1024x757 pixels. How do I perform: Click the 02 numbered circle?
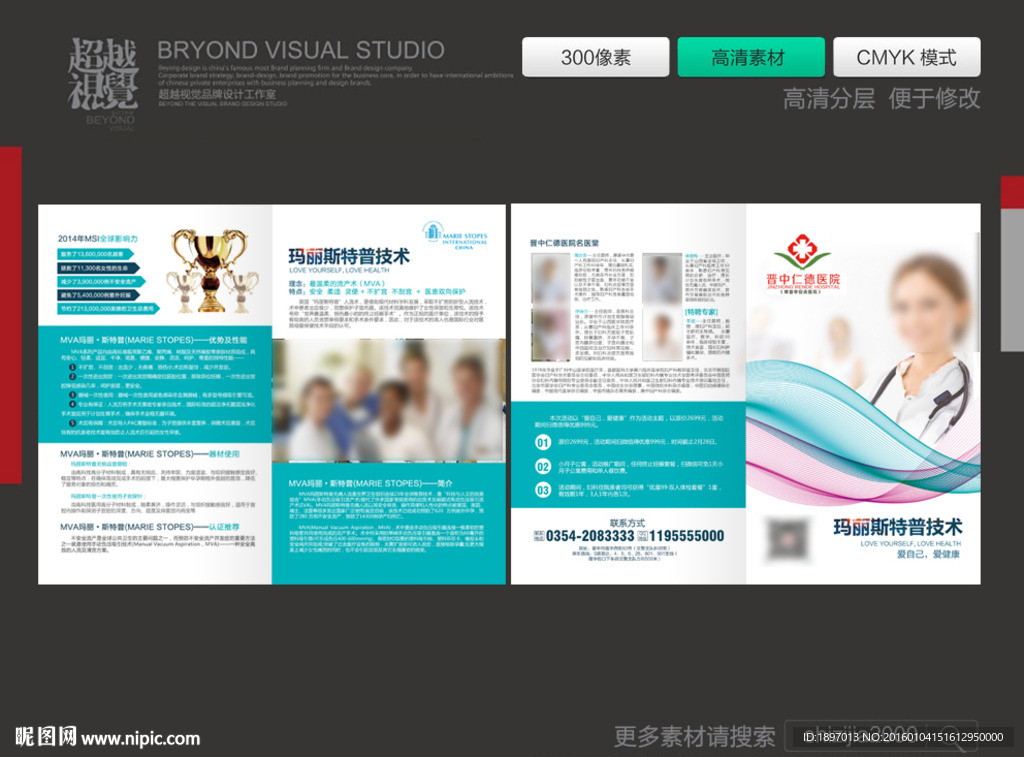pyautogui.click(x=543, y=466)
